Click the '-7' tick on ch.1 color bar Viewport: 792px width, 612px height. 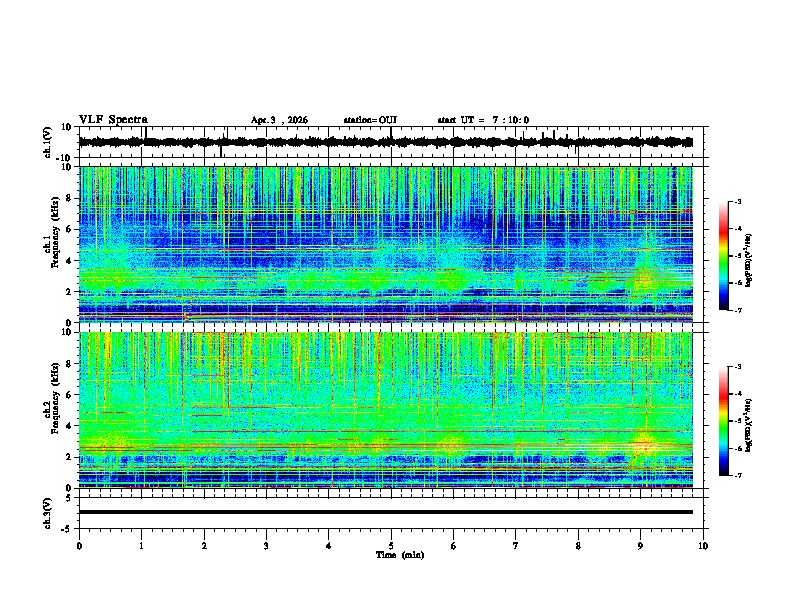738,310
